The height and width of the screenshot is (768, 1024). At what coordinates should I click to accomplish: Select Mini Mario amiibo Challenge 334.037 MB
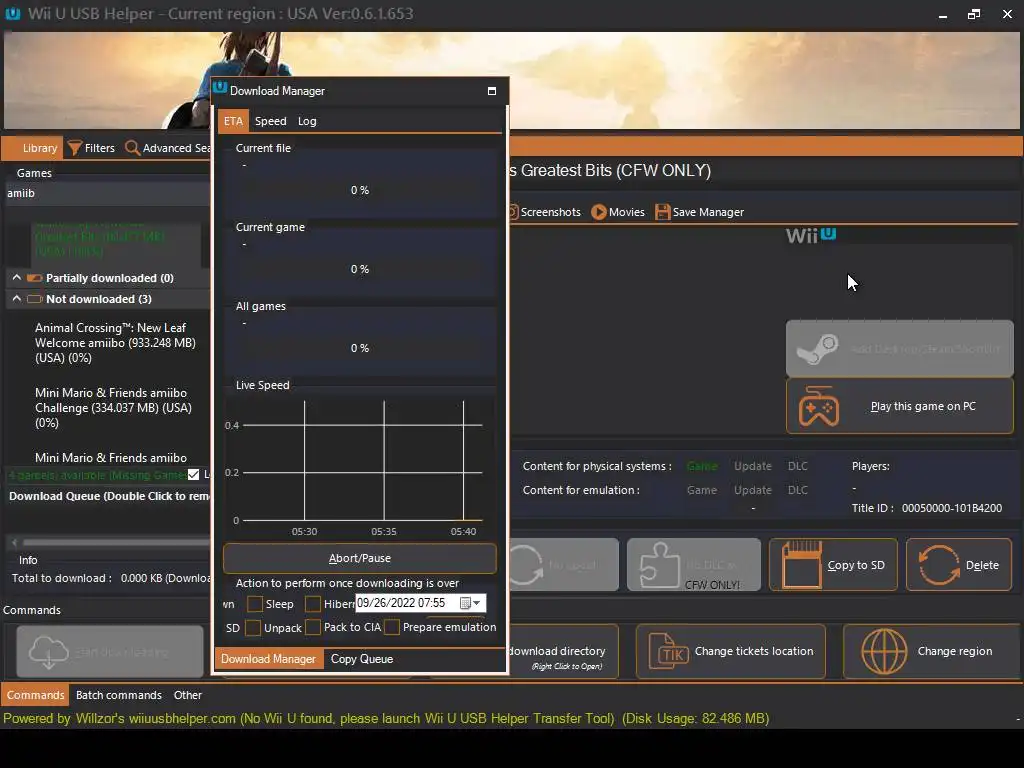point(113,408)
